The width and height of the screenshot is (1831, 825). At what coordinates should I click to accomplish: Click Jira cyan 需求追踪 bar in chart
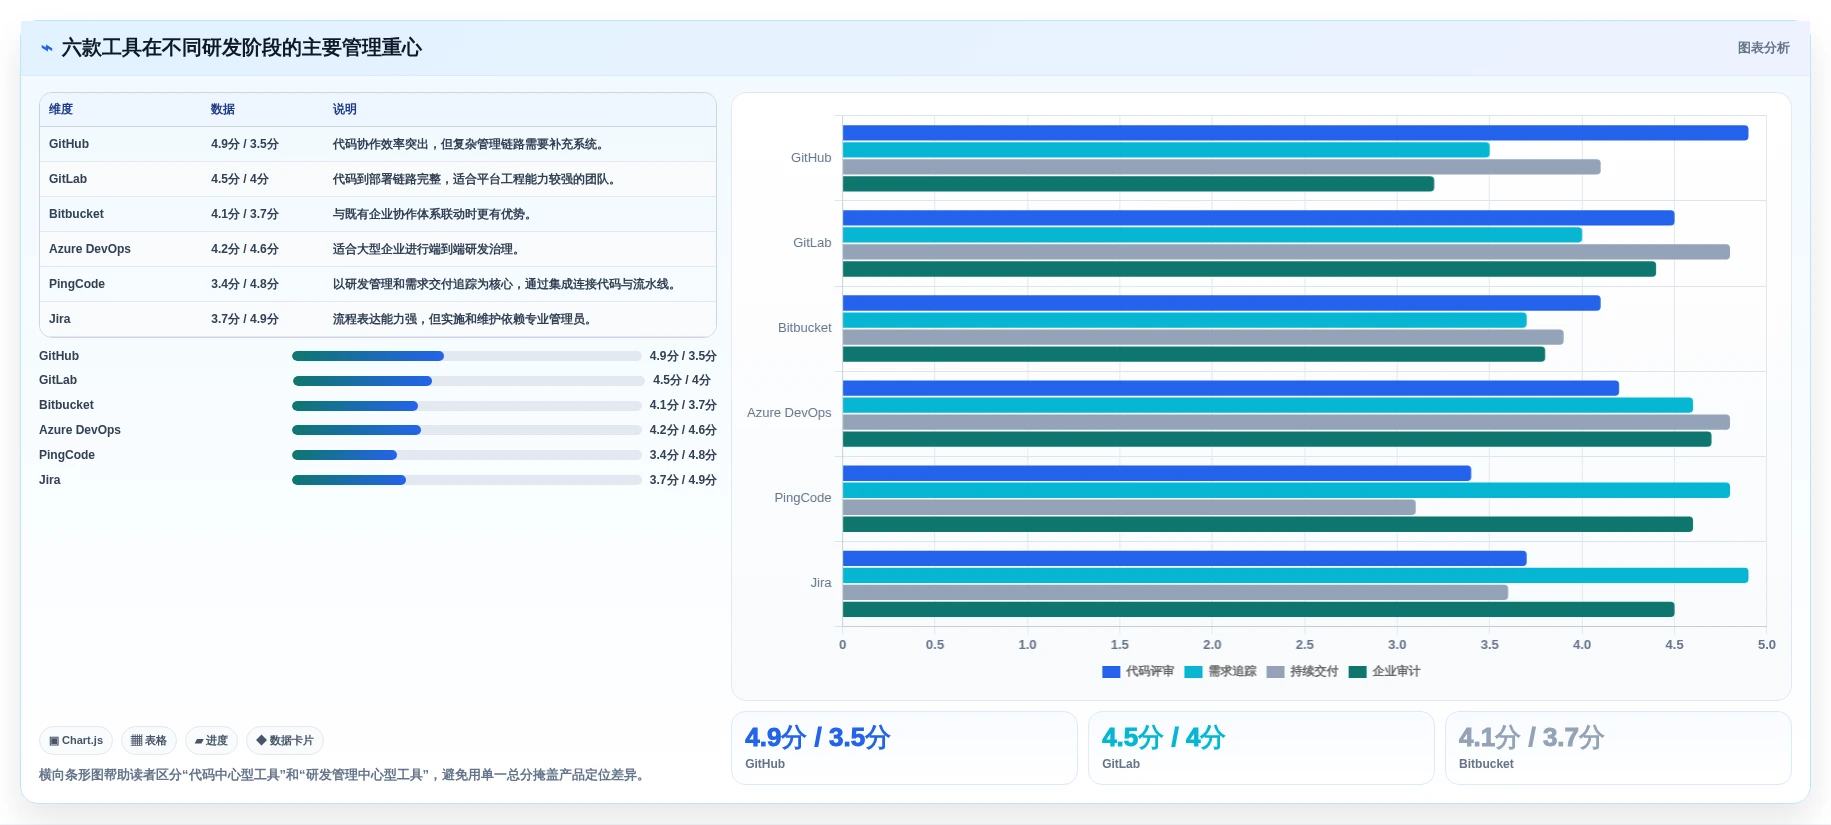[1295, 576]
